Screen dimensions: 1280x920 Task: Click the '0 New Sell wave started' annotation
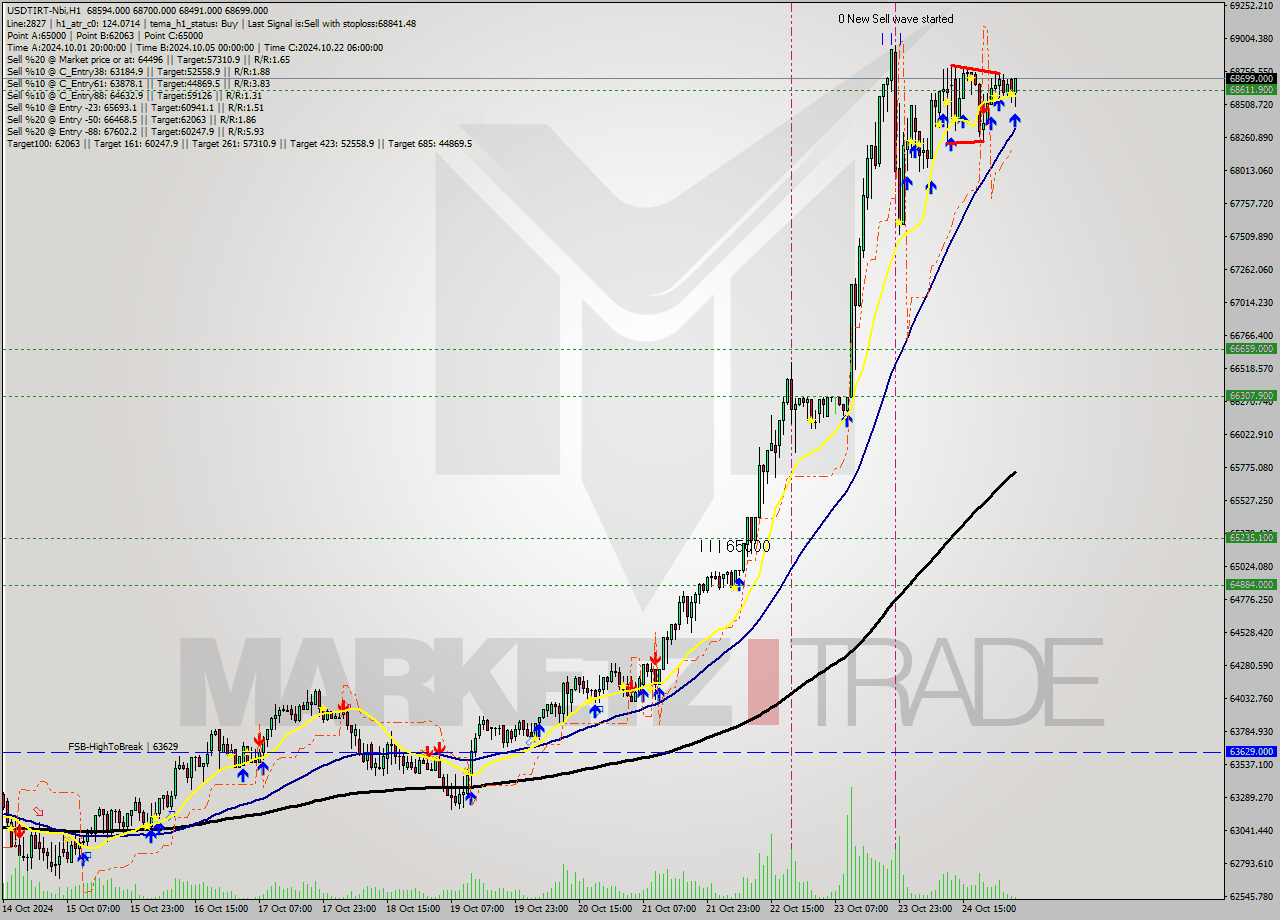[895, 19]
